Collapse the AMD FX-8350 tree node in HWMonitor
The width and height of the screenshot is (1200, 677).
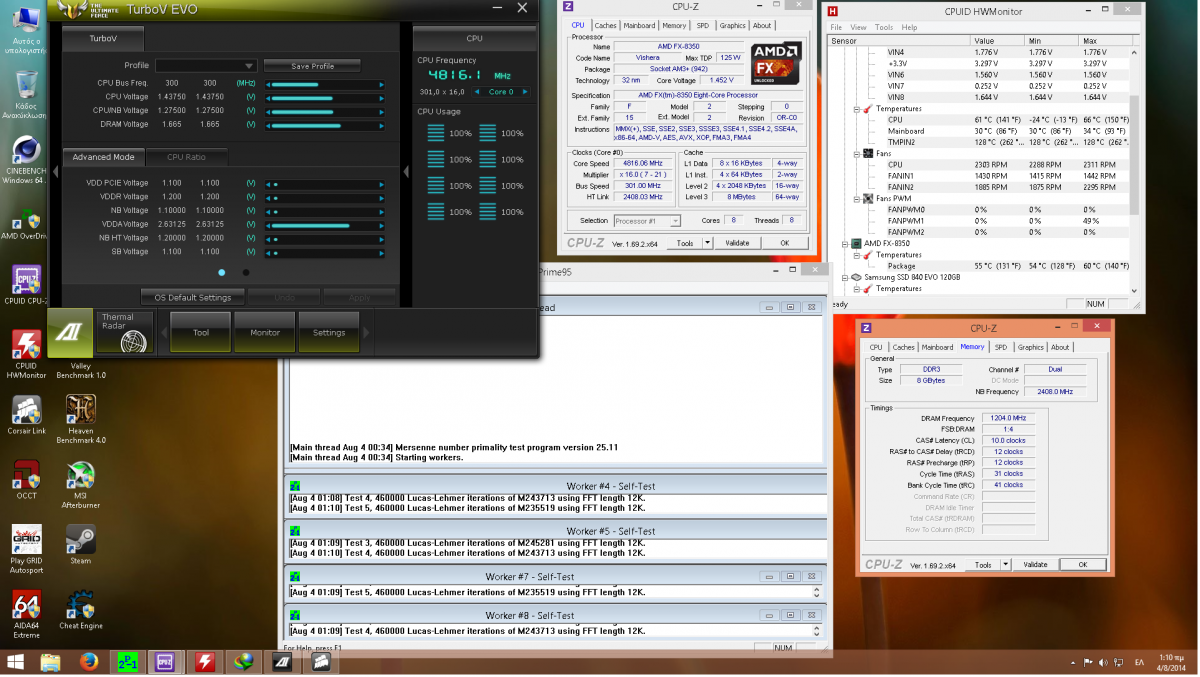(846, 244)
